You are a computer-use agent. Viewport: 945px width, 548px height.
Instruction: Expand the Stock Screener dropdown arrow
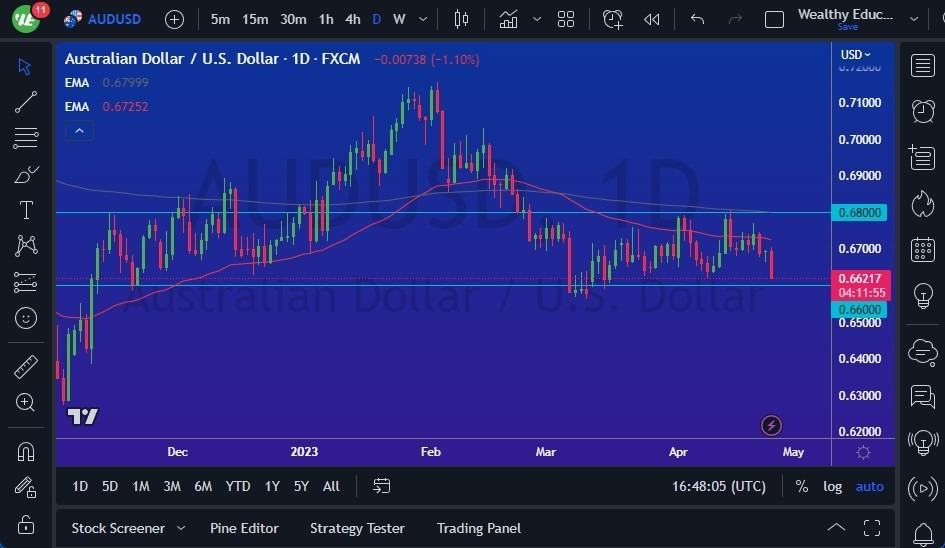(181, 528)
